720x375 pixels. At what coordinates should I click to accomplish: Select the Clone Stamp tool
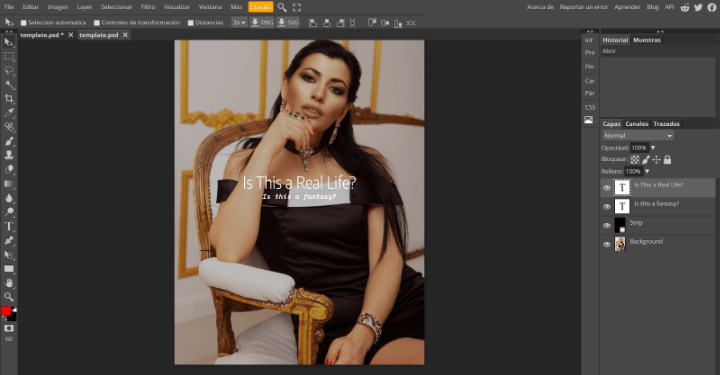(x=9, y=155)
